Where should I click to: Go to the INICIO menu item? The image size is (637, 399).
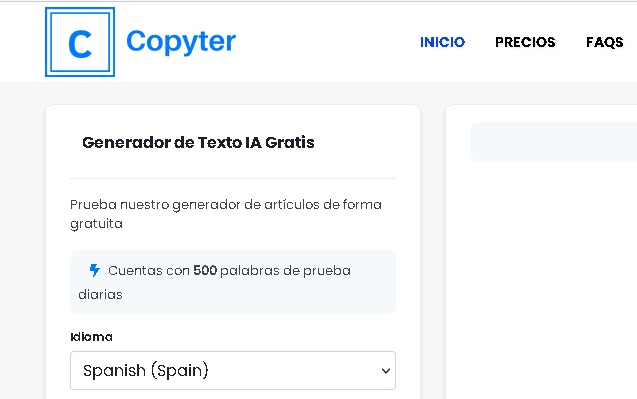pos(442,42)
